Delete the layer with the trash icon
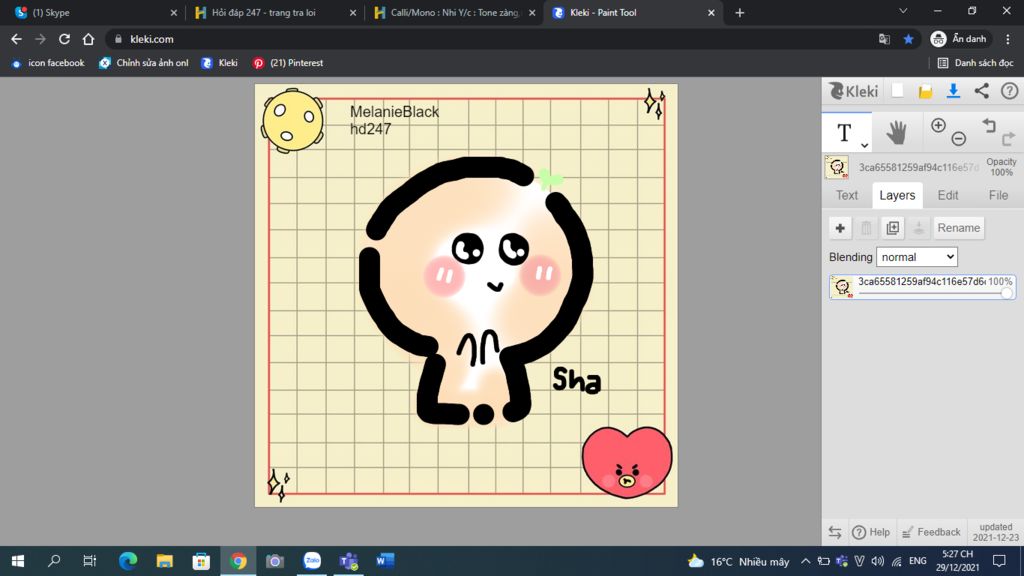 tap(866, 228)
